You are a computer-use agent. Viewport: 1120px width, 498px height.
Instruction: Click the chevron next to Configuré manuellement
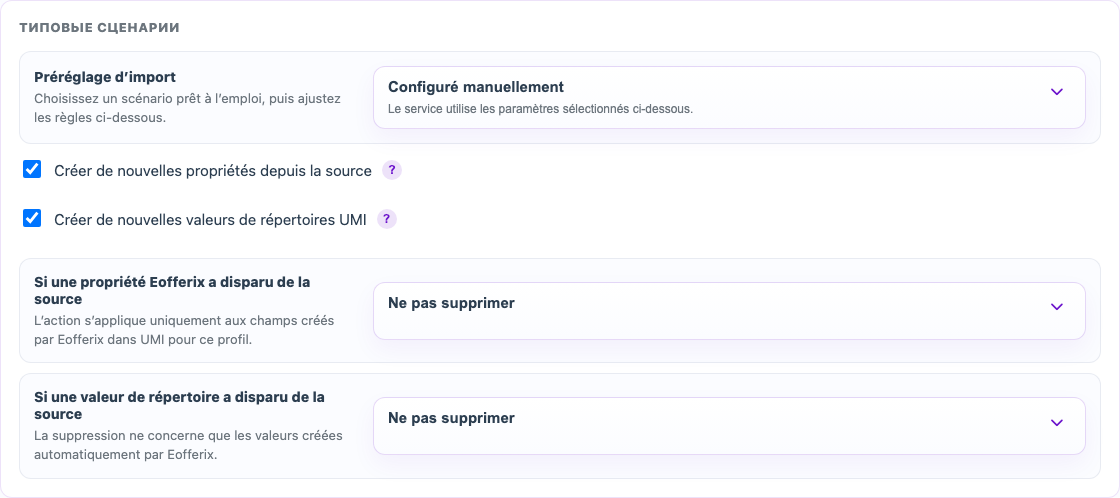pos(1056,91)
